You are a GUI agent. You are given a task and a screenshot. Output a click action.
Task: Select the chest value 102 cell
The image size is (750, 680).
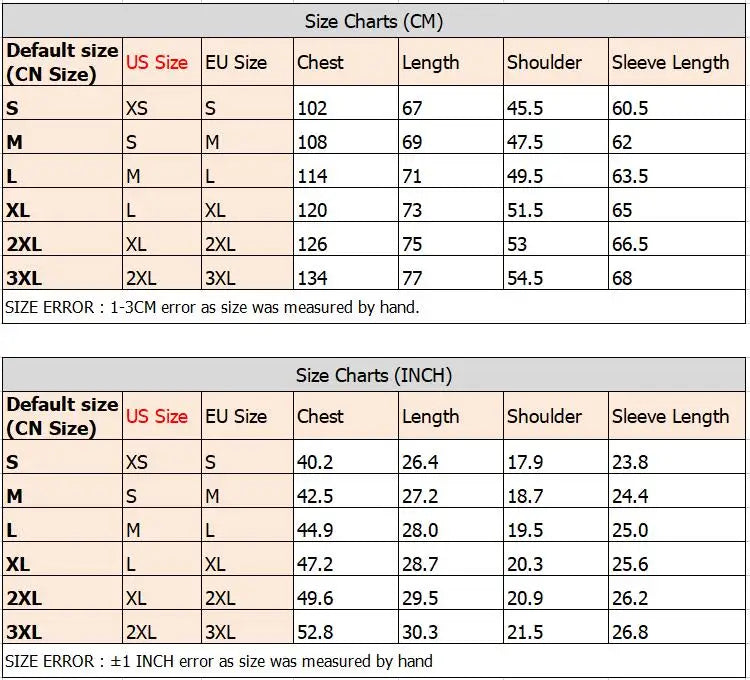tap(312, 108)
